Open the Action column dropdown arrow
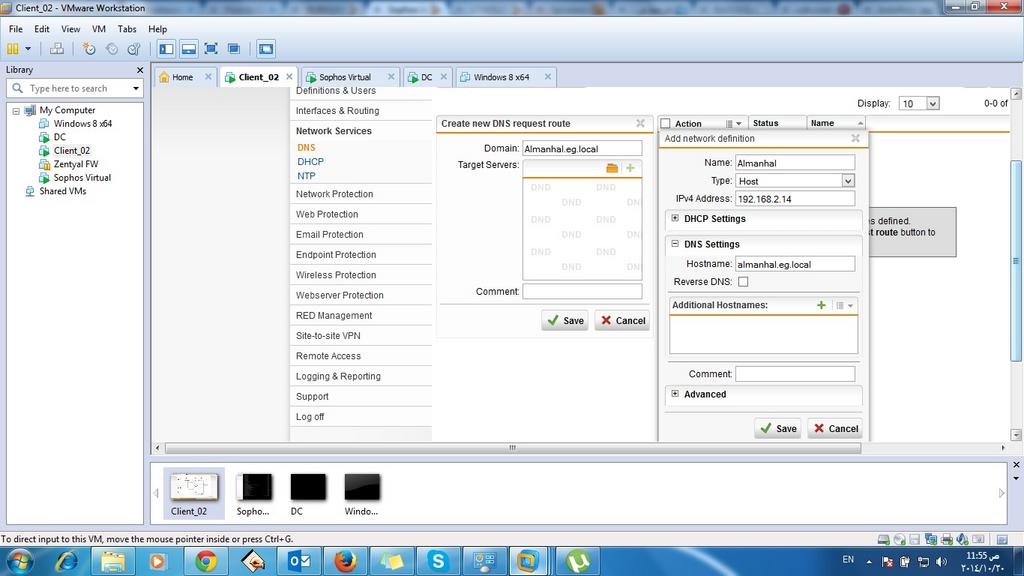Screen dimensions: 1024x576 (739, 123)
